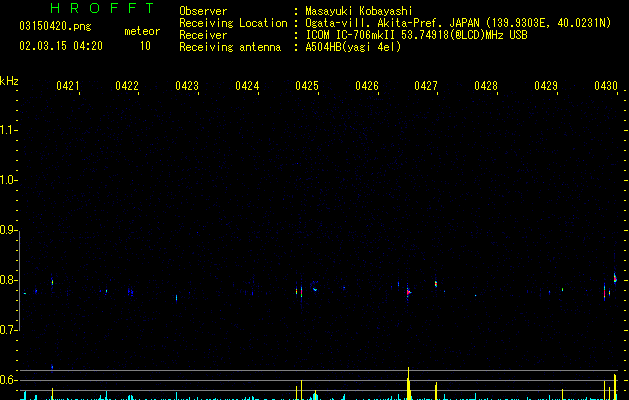Select the name Masayuki Kobayashi
Screen dimensions: 629x400
[359, 11]
